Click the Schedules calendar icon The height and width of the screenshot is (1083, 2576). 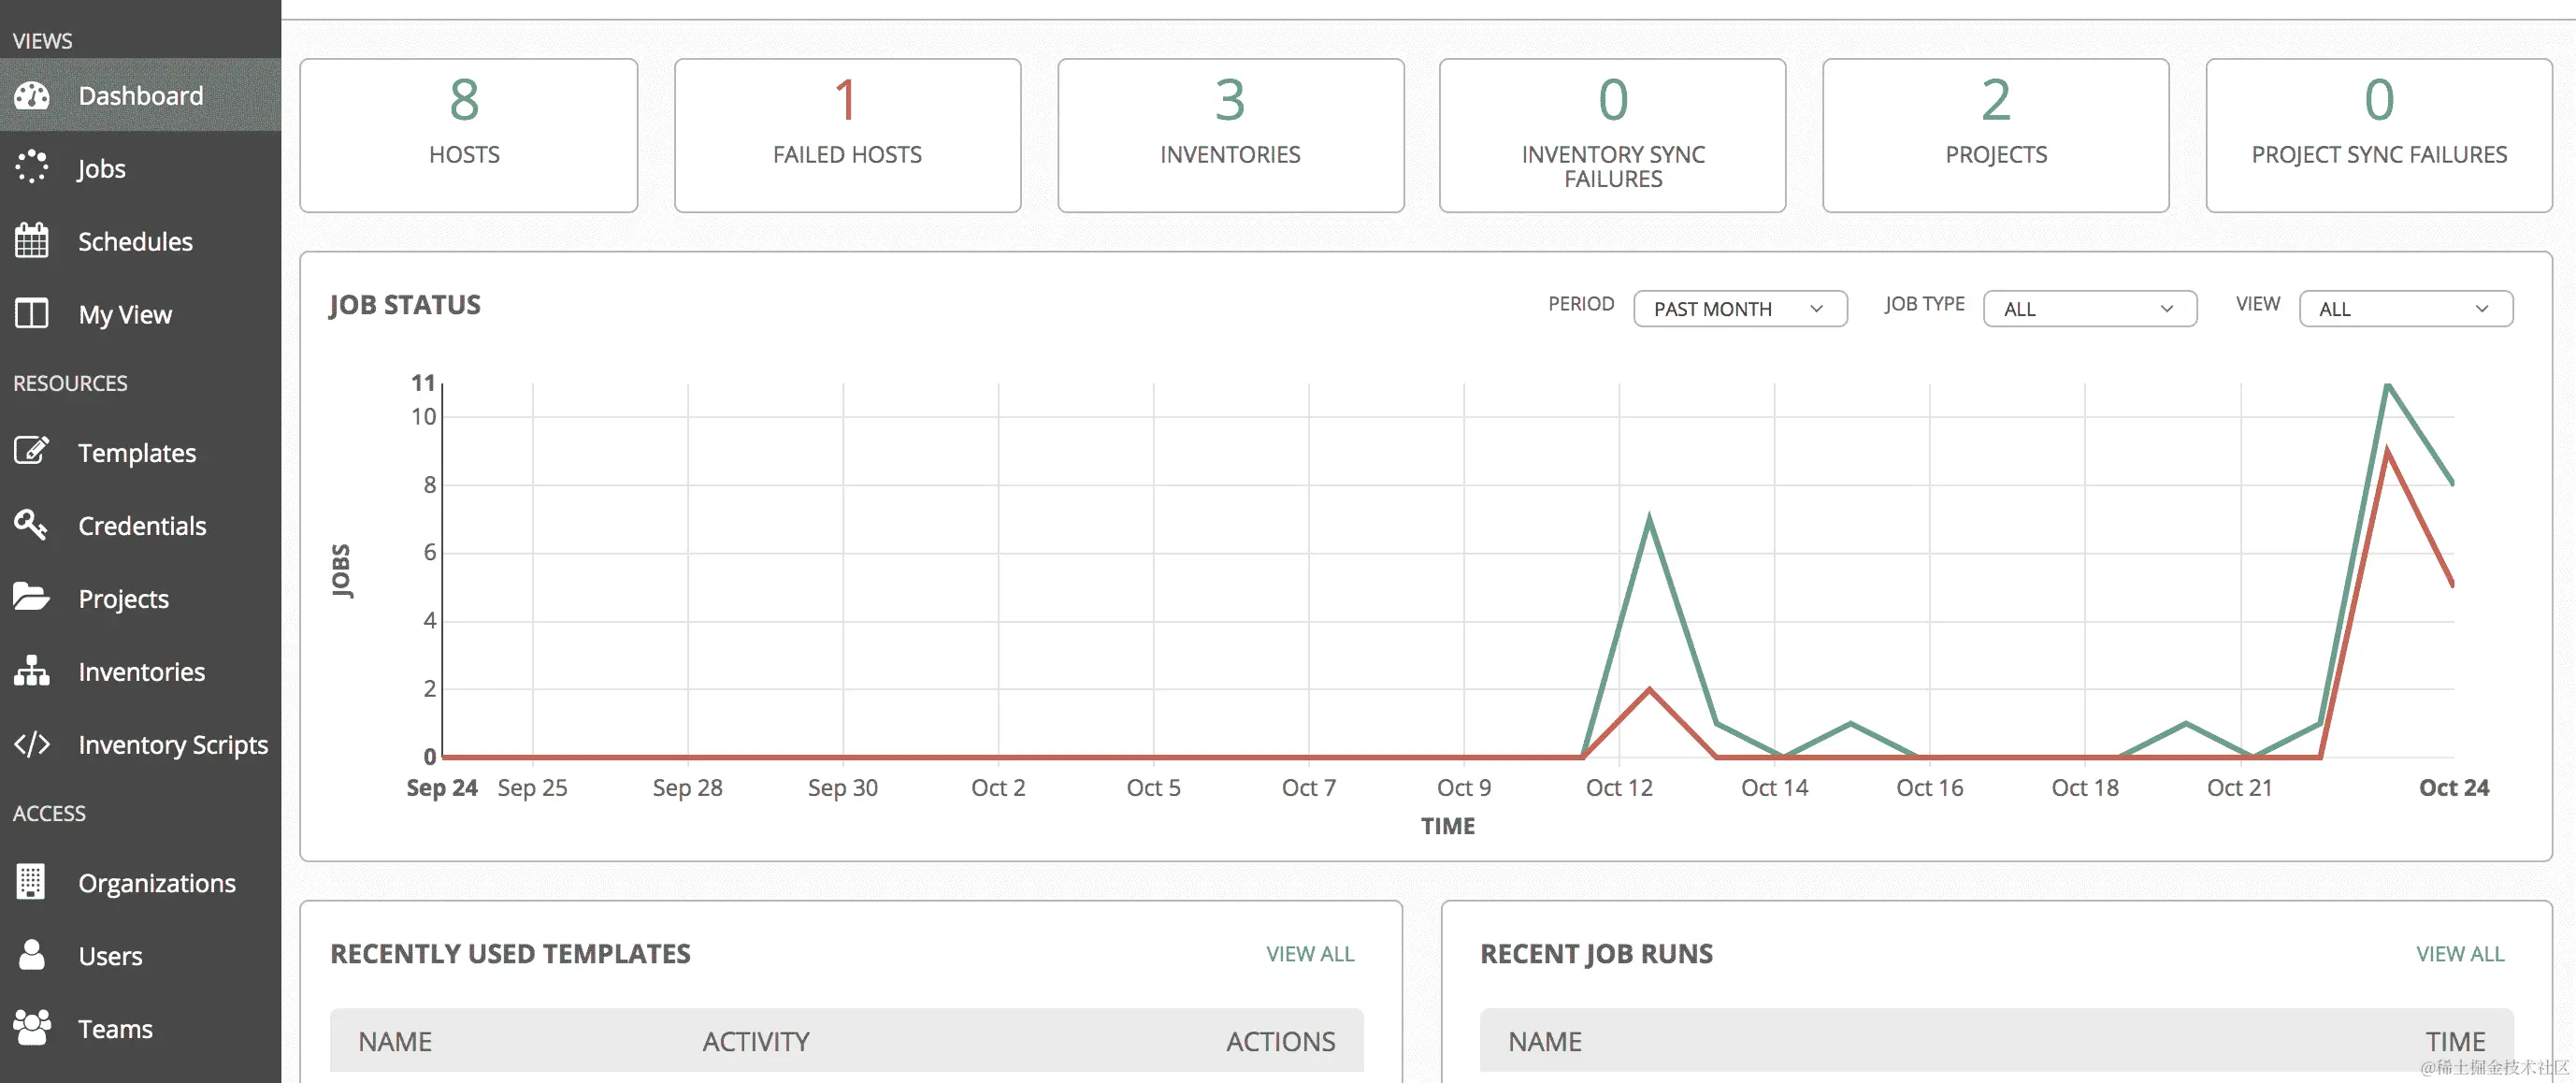click(32, 241)
